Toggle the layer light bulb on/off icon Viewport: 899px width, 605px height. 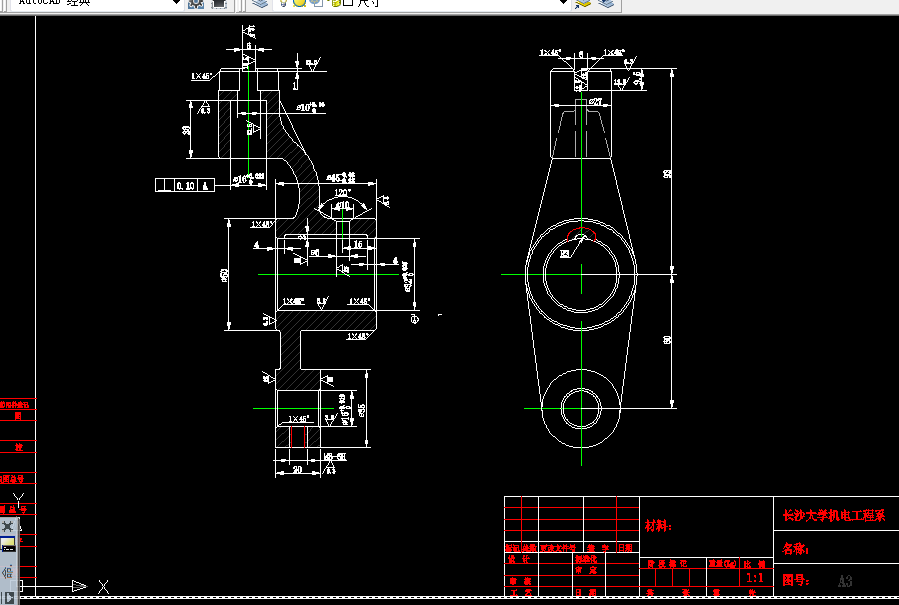coord(283,3)
